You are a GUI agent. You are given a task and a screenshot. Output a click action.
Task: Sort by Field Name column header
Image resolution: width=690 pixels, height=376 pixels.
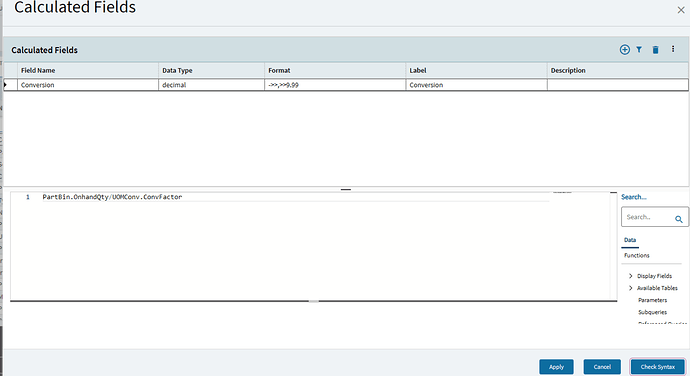pos(88,70)
